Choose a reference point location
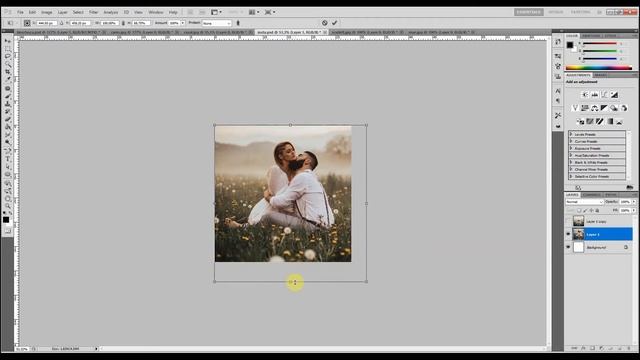This screenshot has width=640, height=360. [27, 23]
